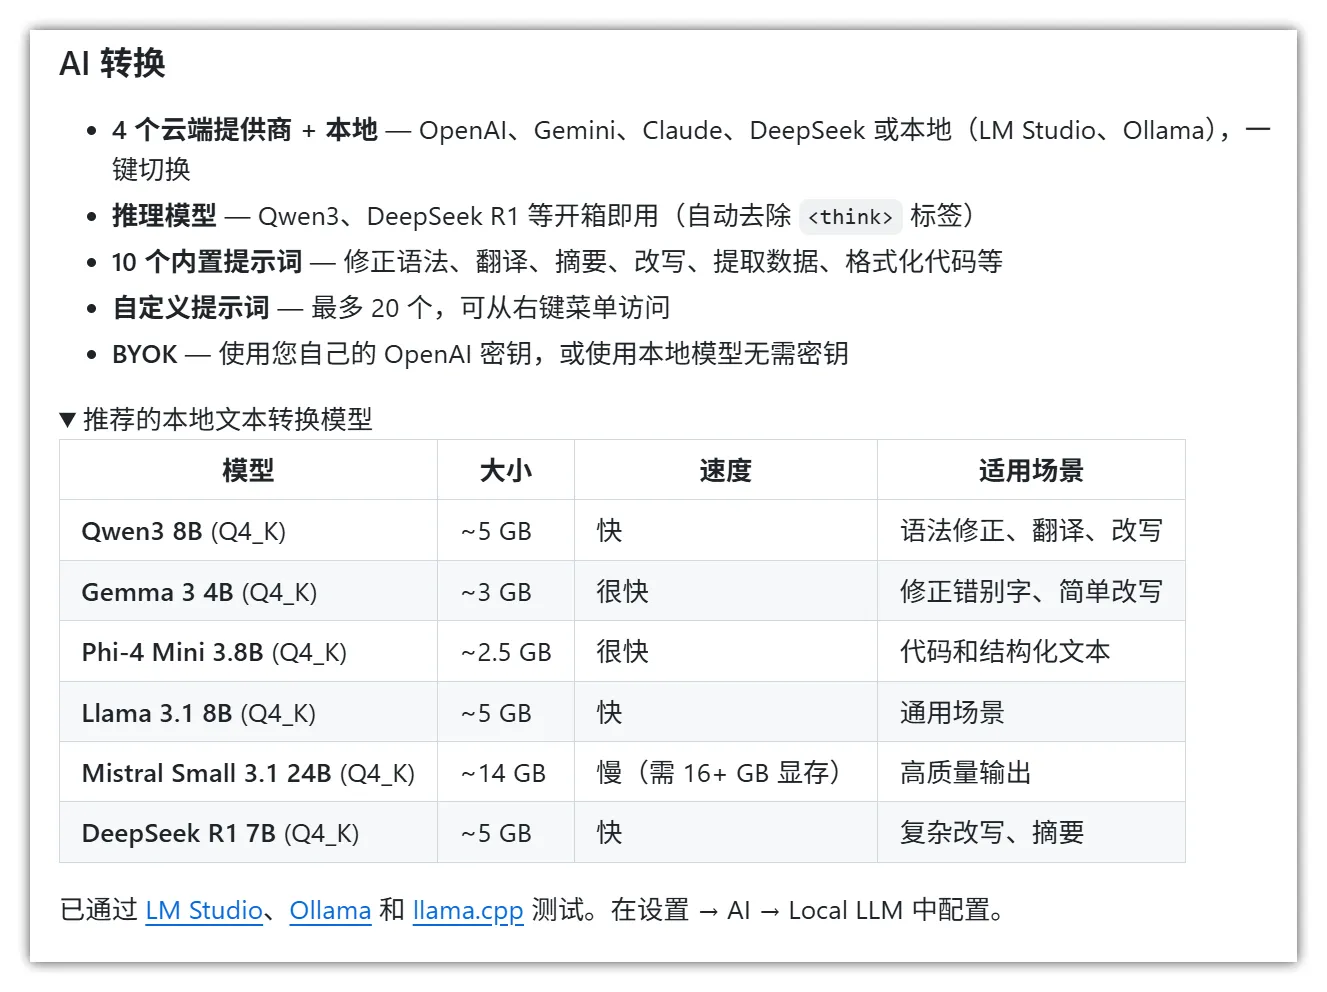Viewport: 1327px width, 992px height.
Task: Follow the llama.cpp link
Action: click(468, 911)
